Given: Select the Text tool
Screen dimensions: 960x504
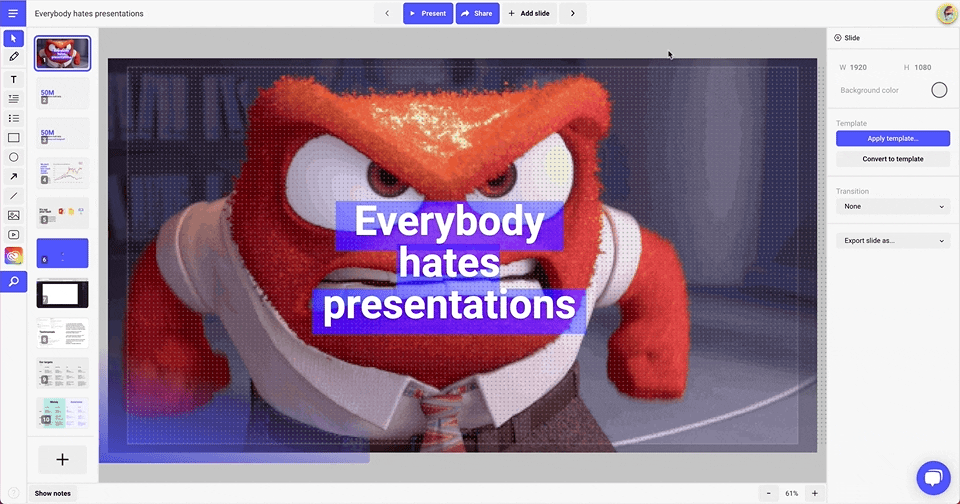Looking at the screenshot, I should coord(13,80).
